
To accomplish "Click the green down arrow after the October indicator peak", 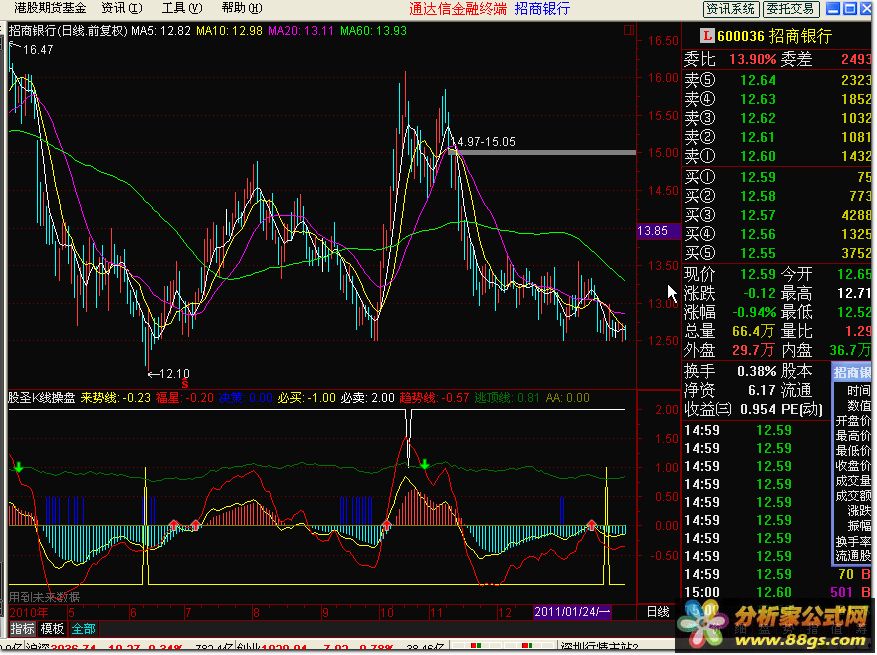I will coord(425,464).
